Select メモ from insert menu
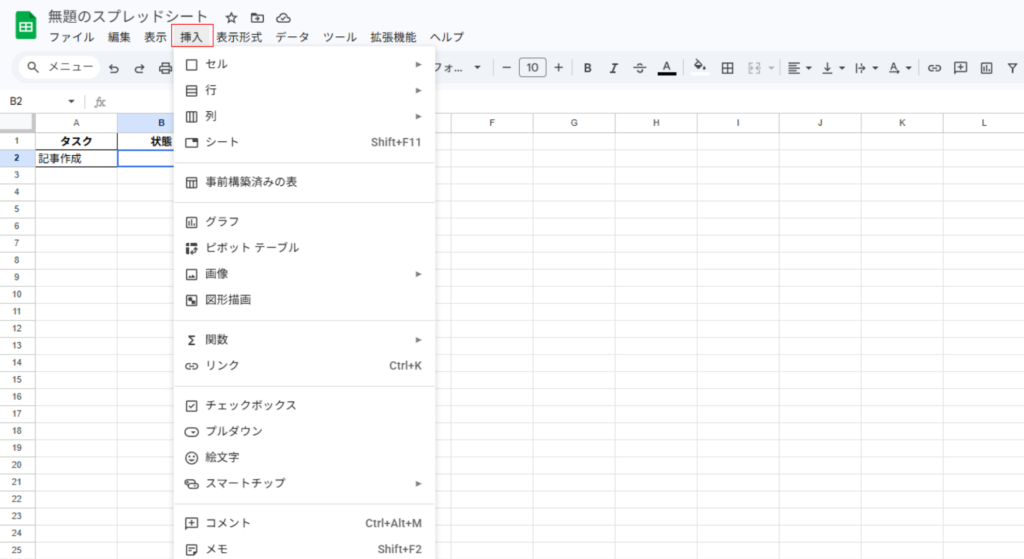 coord(304,549)
